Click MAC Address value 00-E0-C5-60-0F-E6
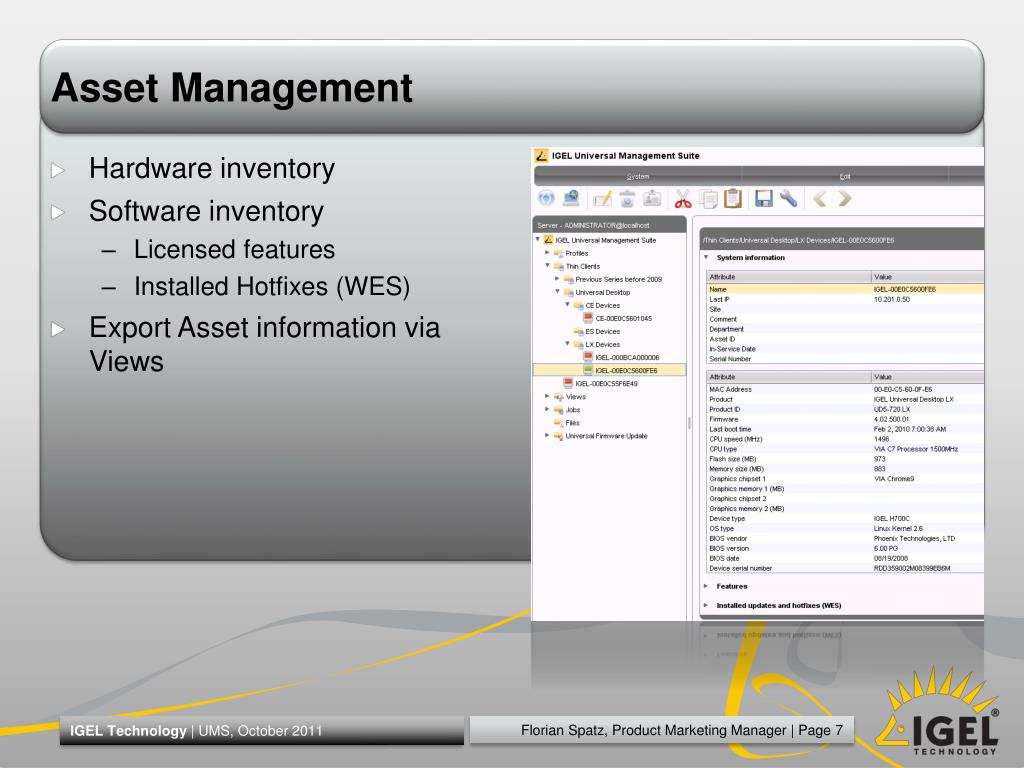Viewport: 1024px width, 768px height. [x=903, y=389]
